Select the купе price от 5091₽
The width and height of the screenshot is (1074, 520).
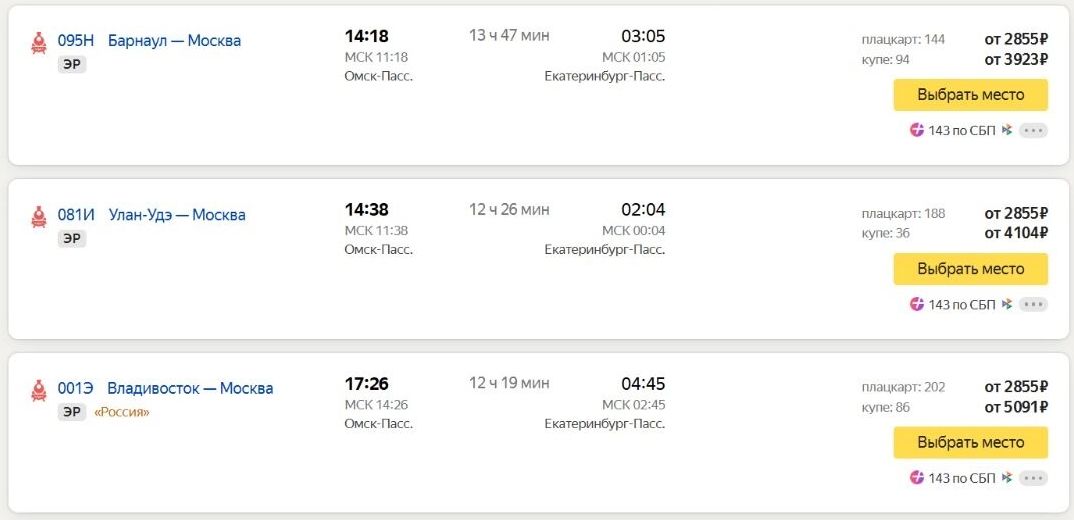[x=1015, y=407]
